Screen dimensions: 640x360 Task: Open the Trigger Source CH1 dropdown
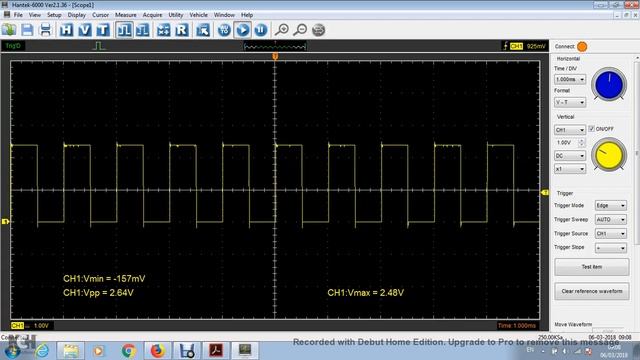610,233
